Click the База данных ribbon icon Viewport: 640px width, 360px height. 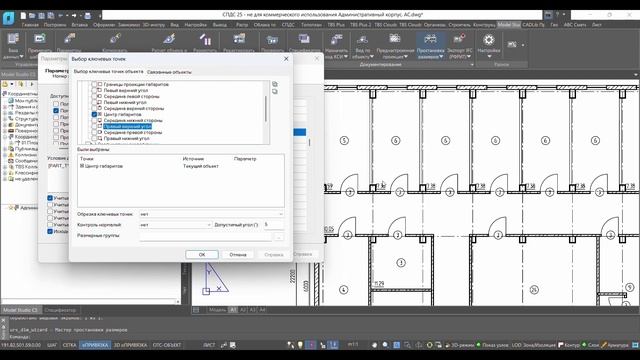tap(13, 39)
